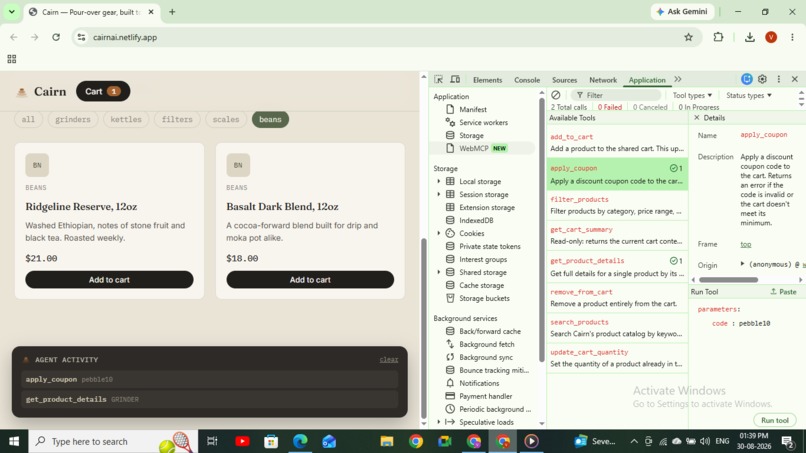Image resolution: width=806 pixels, height=453 pixels.
Task: Switch to the Elements tab
Action: point(487,80)
